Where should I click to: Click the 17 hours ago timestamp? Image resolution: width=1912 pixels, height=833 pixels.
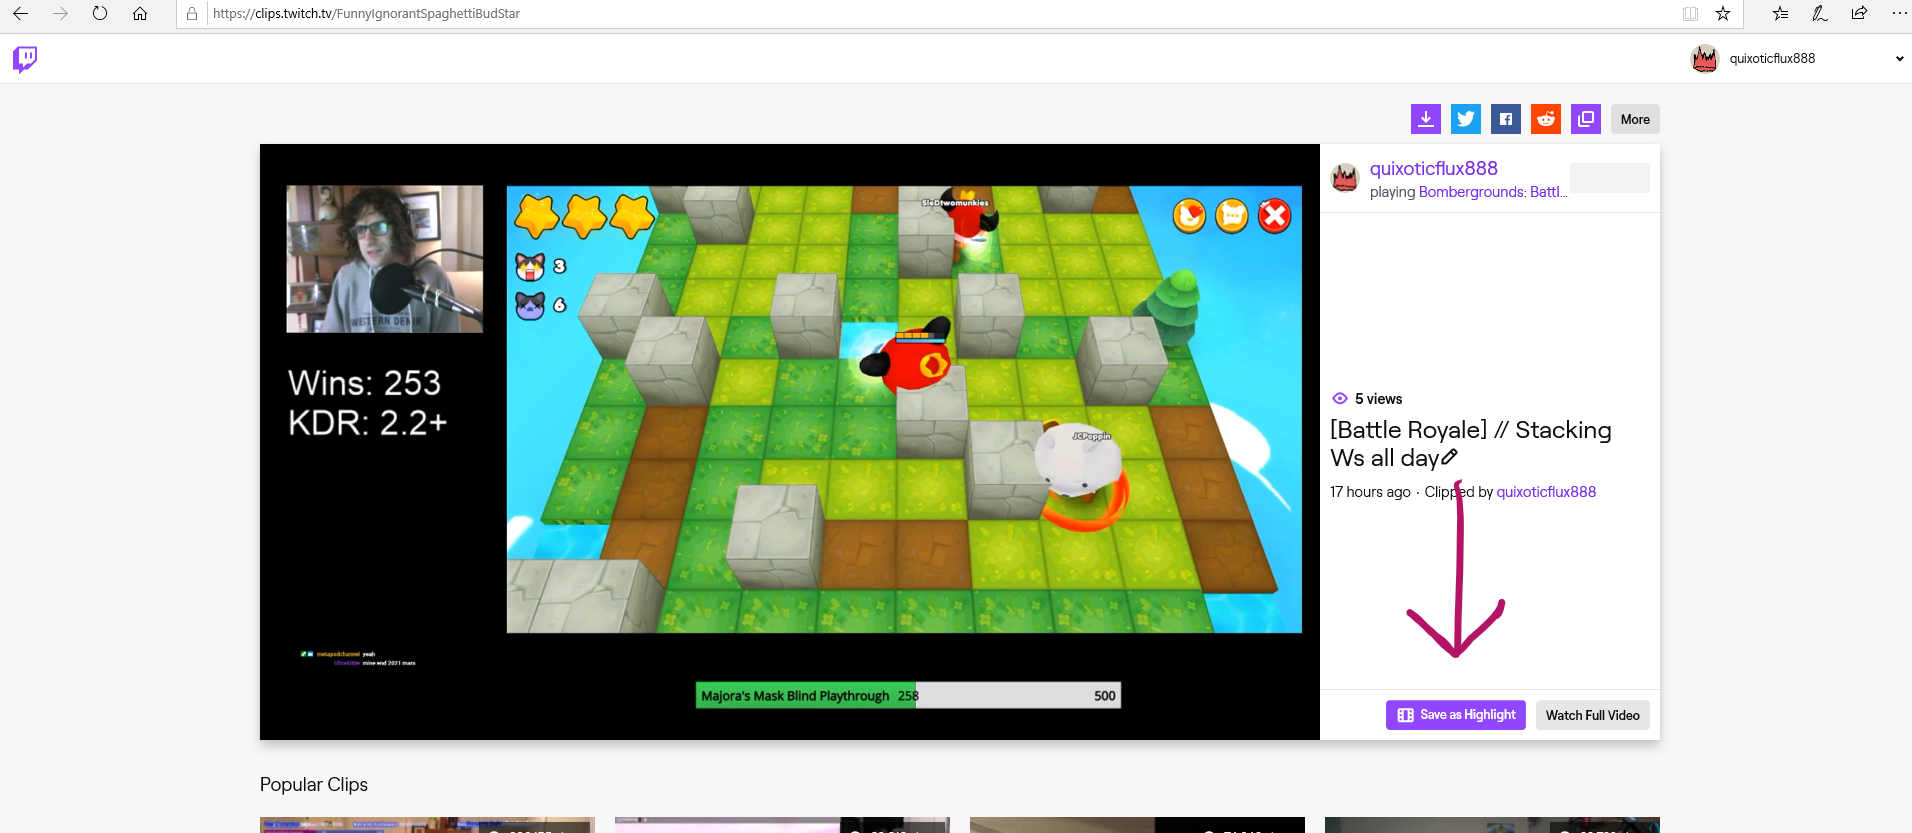tap(1370, 492)
